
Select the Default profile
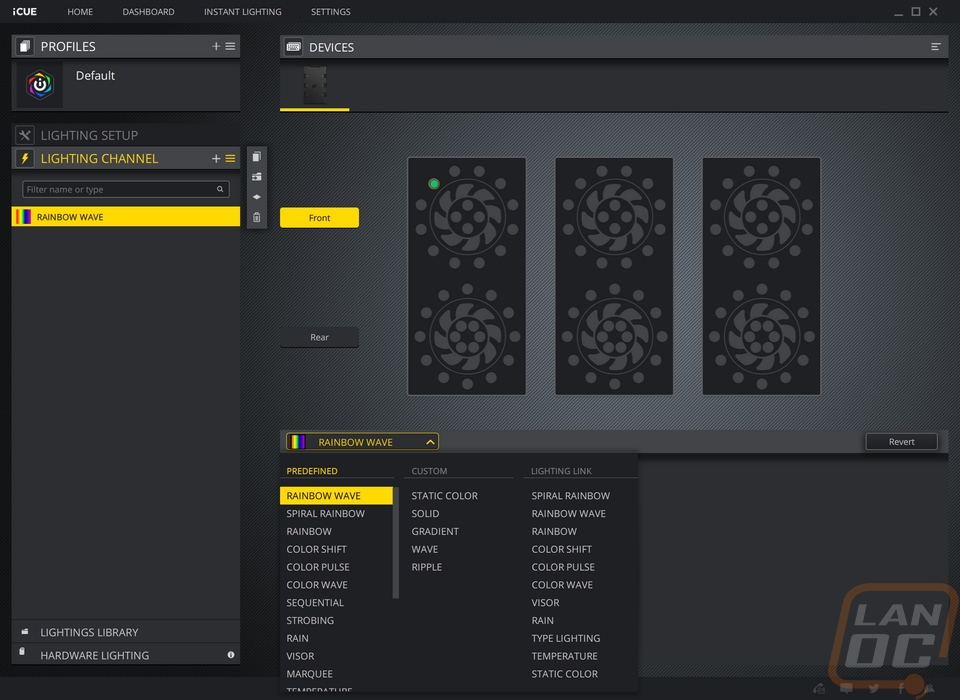[x=126, y=85]
